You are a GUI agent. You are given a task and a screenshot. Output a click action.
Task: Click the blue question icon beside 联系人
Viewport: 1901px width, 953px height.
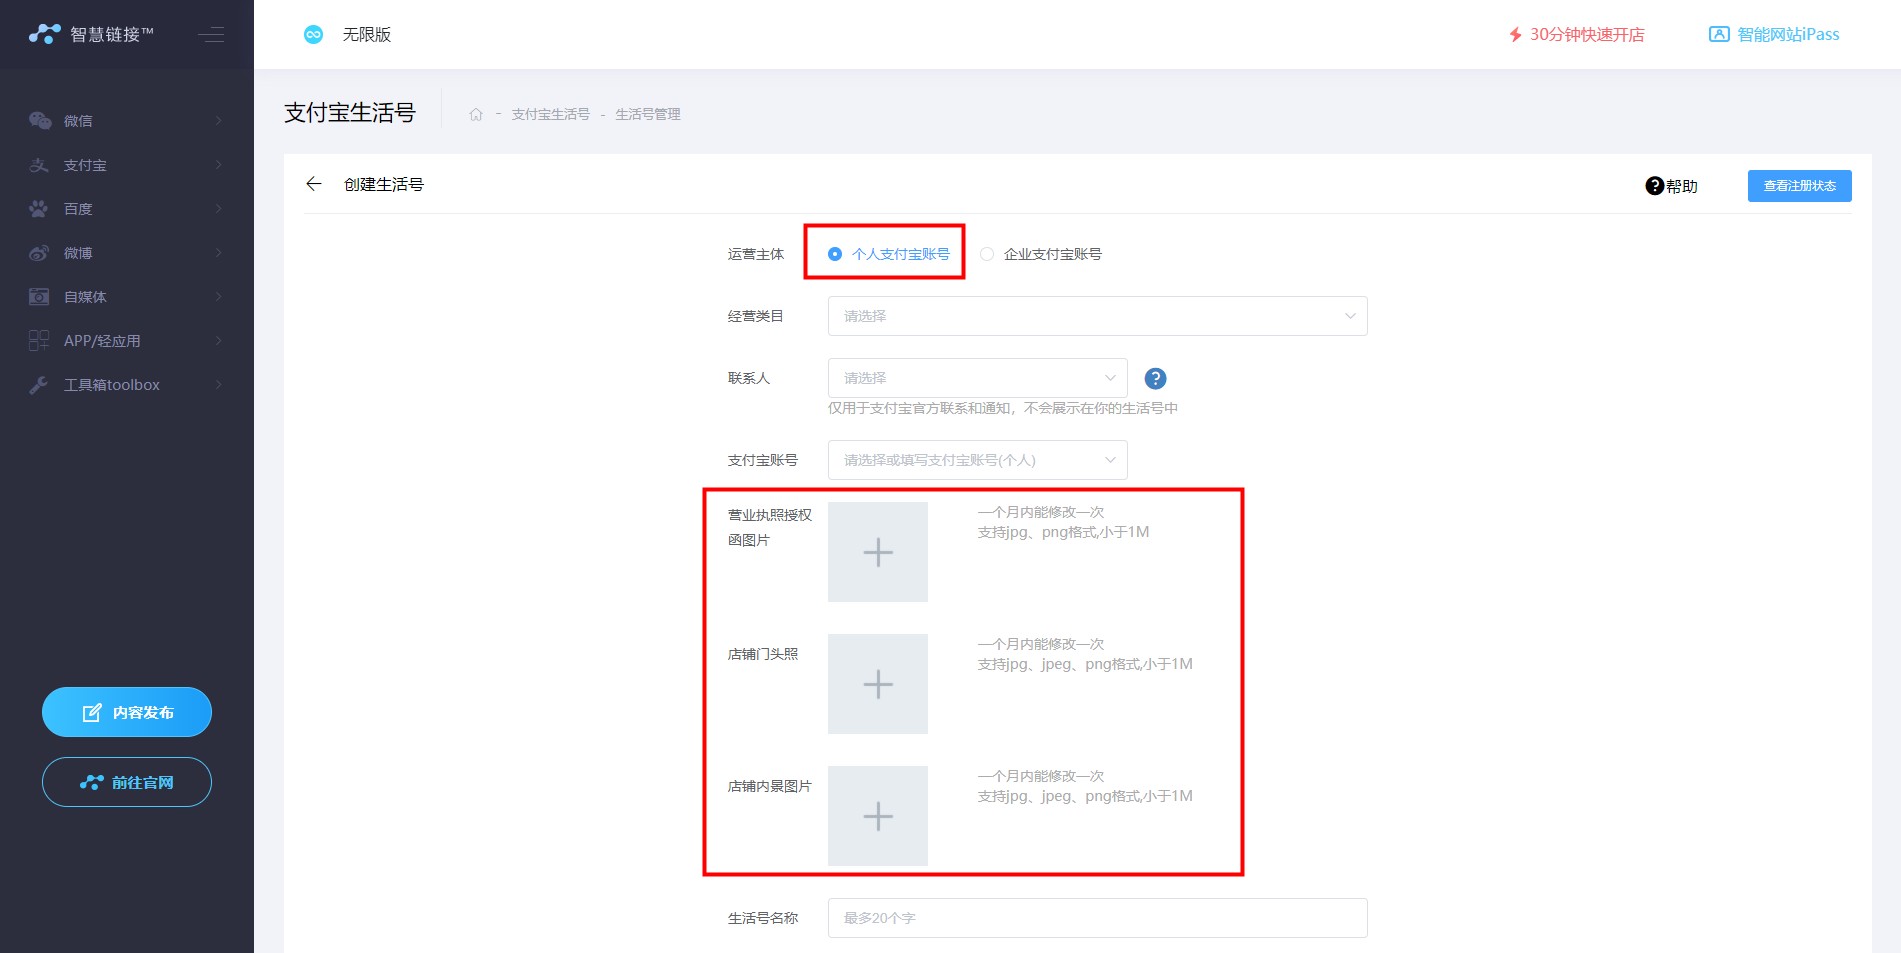point(1155,378)
